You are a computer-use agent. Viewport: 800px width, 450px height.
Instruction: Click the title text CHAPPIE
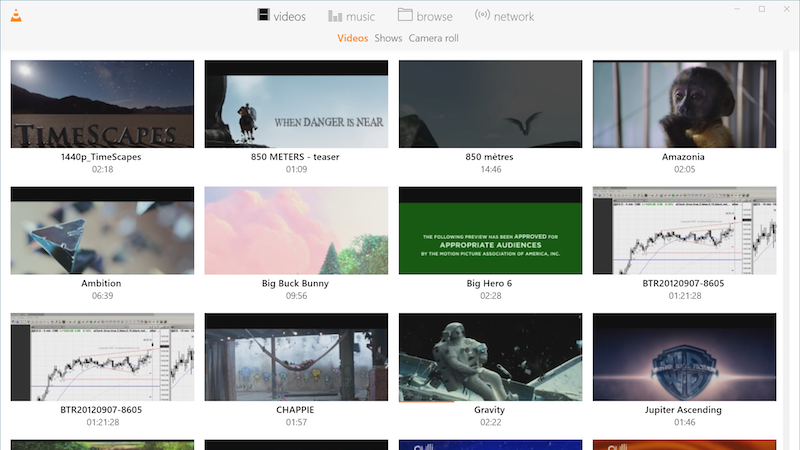(x=295, y=410)
